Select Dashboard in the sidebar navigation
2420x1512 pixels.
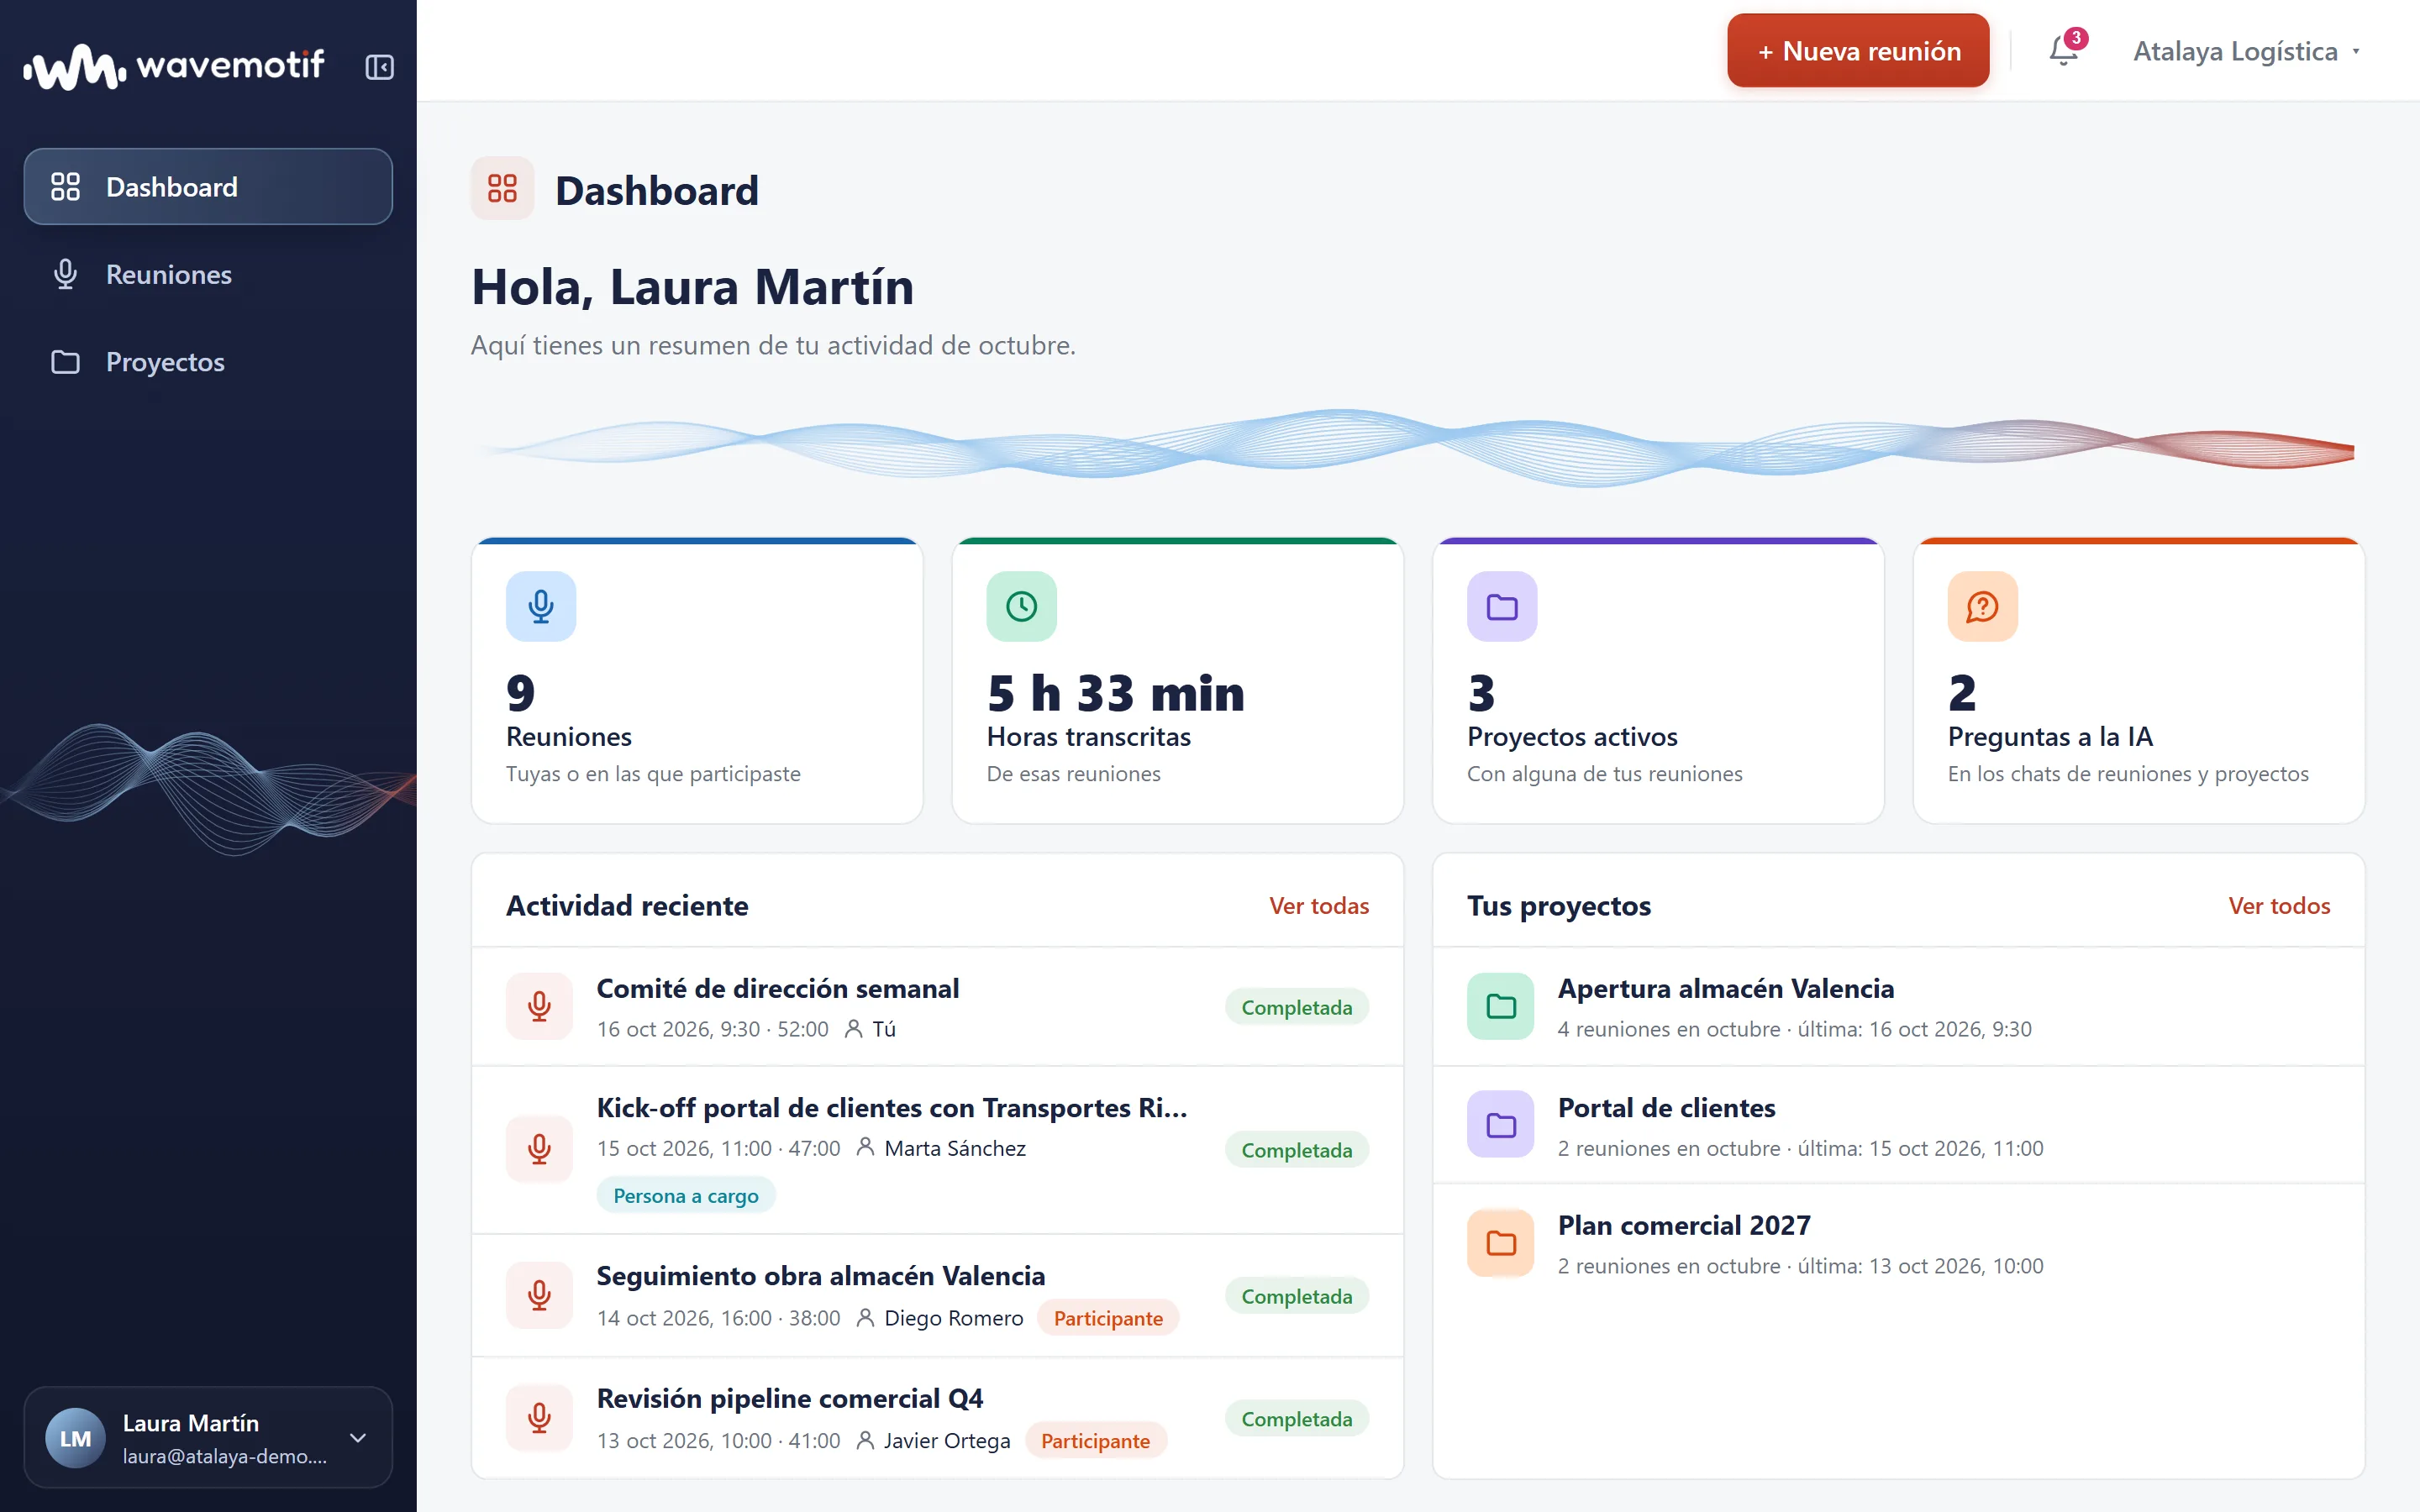[208, 187]
